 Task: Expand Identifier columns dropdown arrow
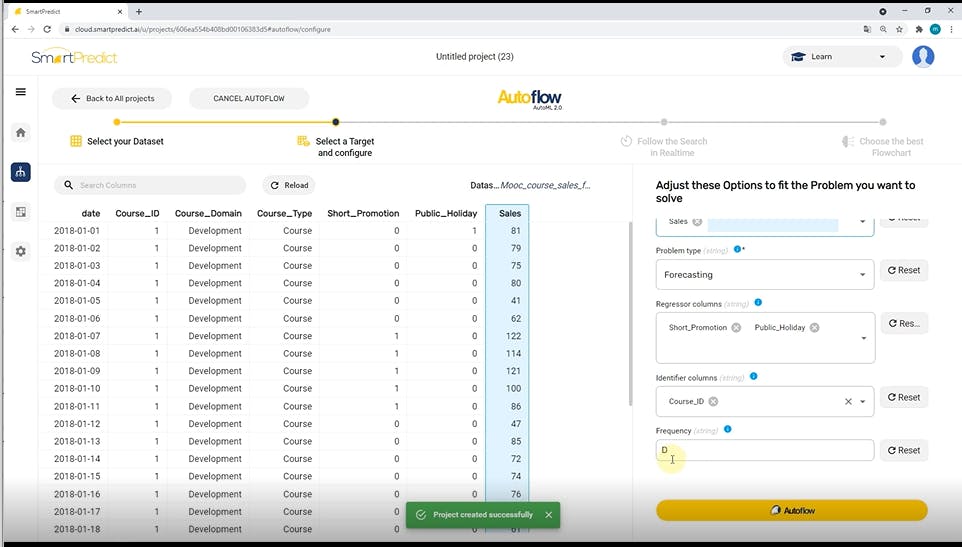pyautogui.click(x=863, y=402)
